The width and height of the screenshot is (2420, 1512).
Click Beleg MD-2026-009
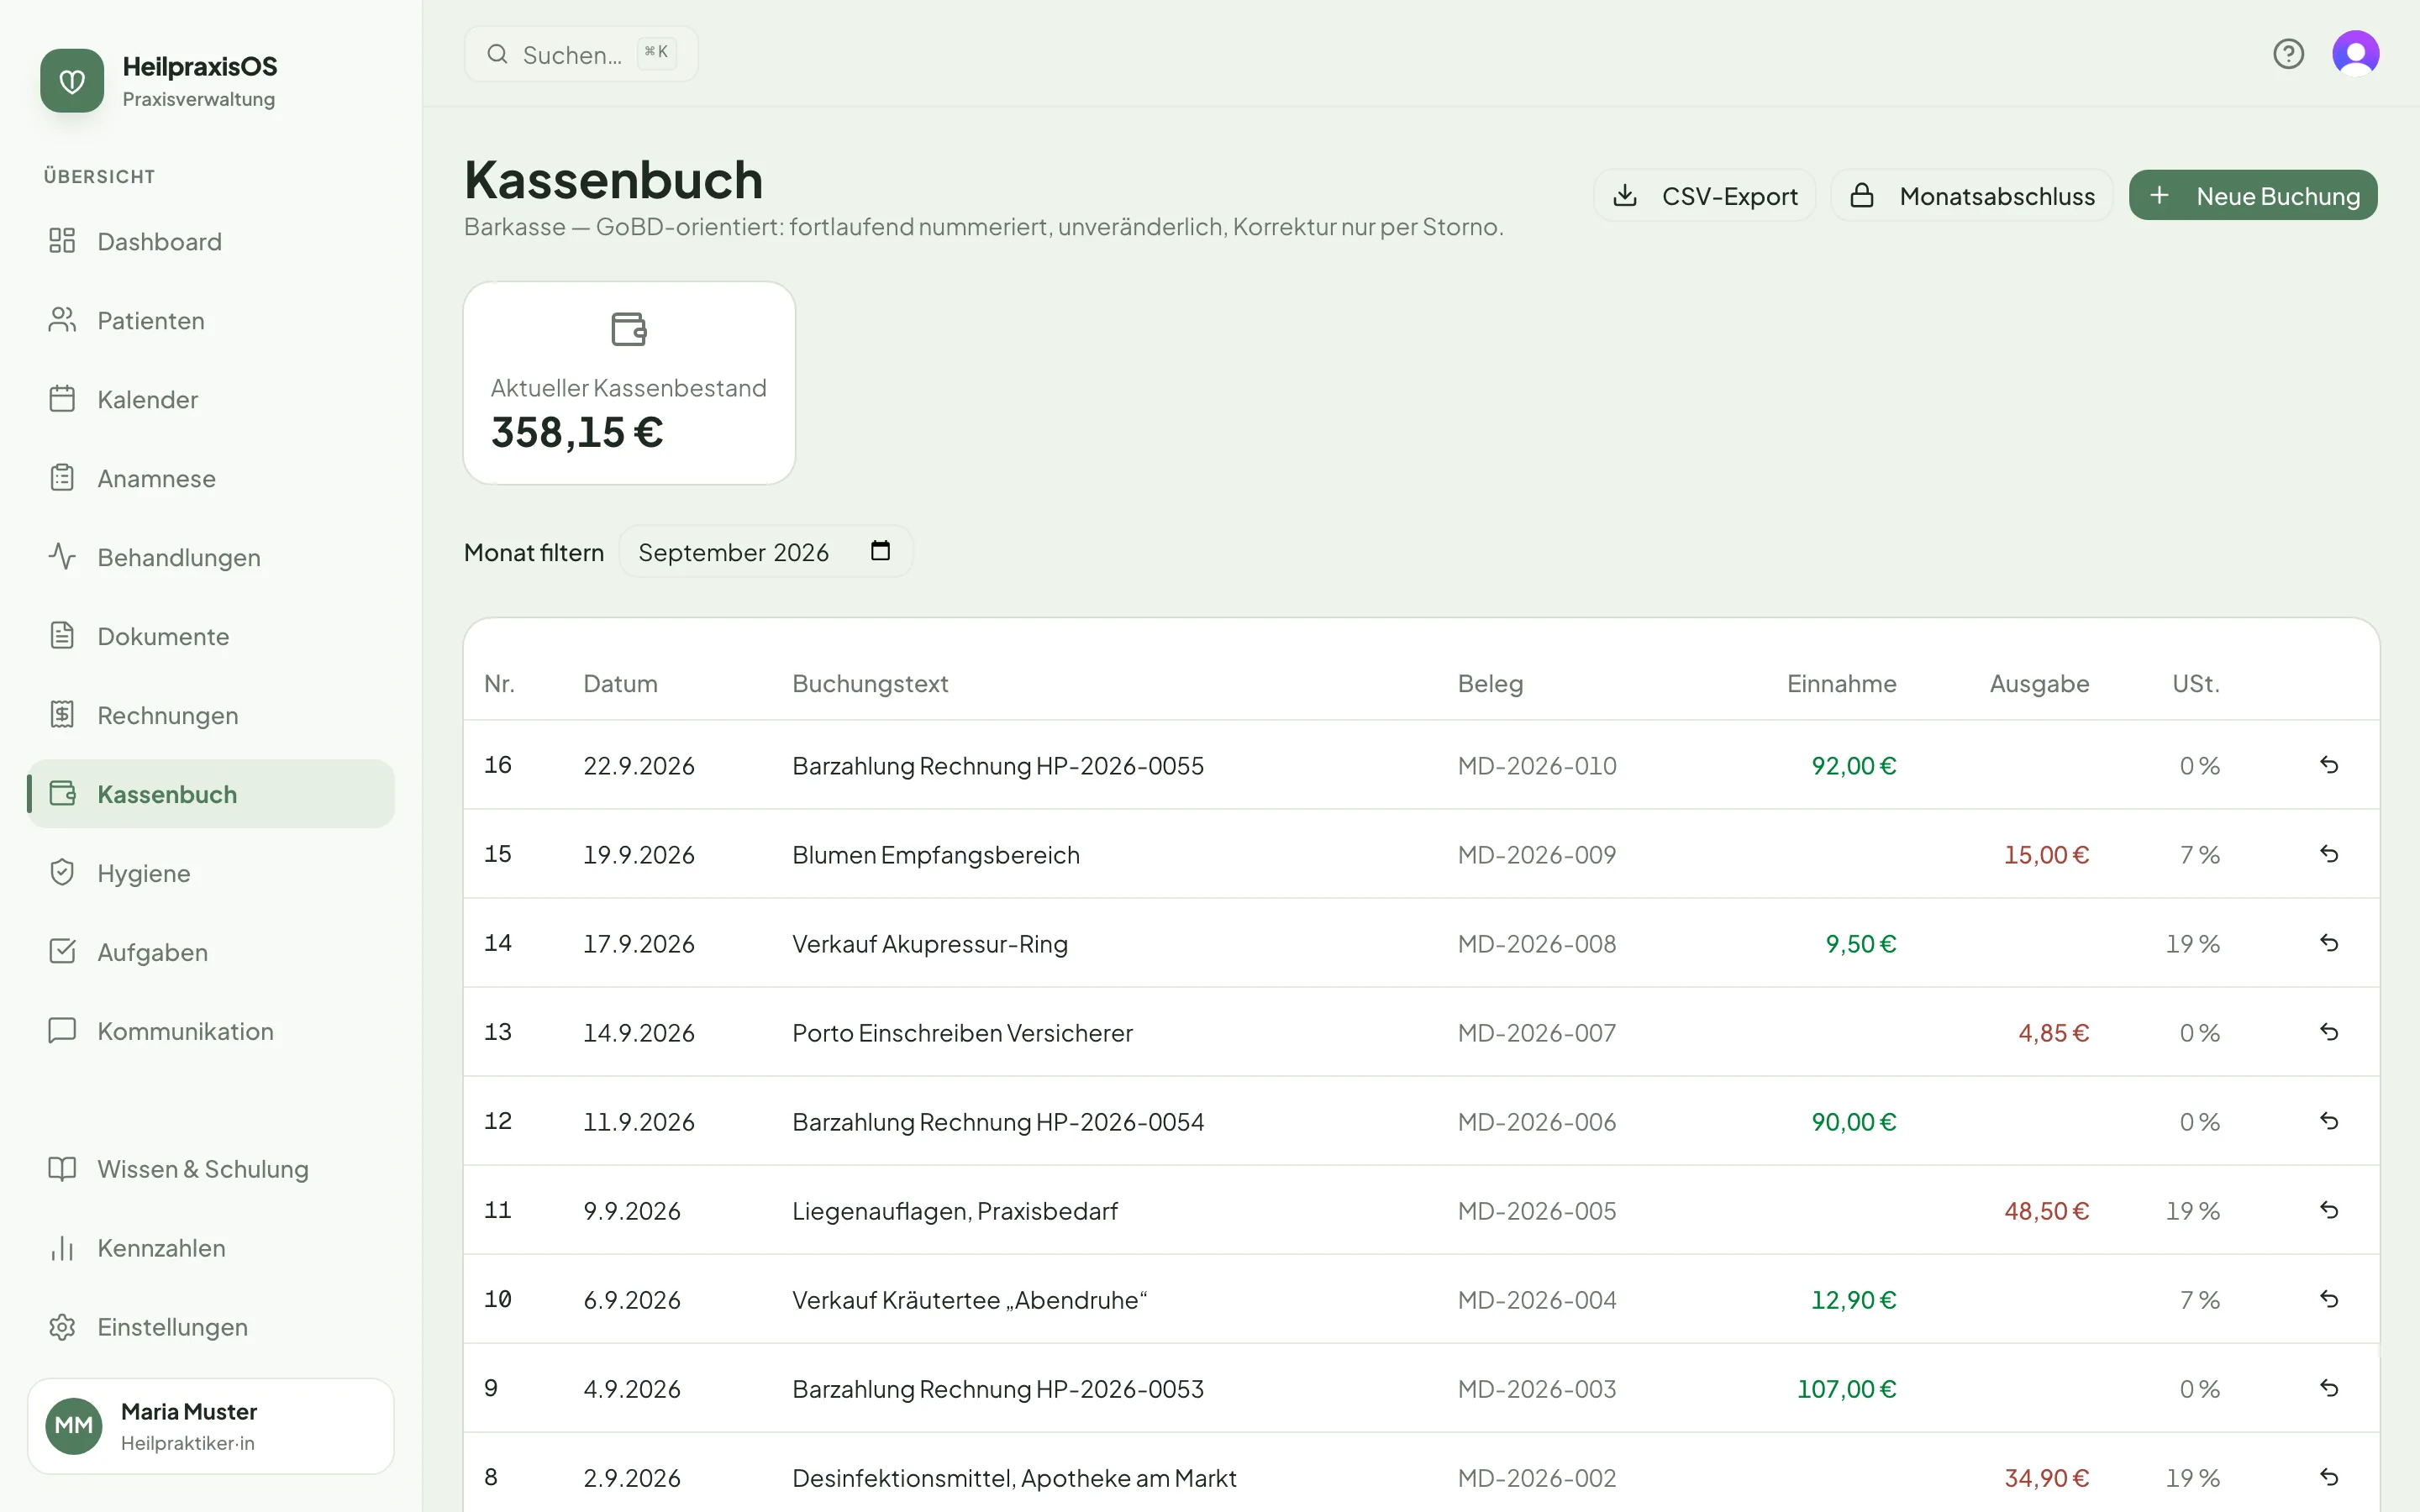(1536, 855)
